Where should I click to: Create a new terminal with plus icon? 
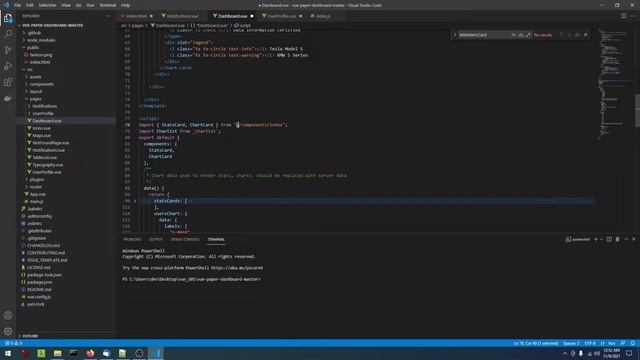[x=596, y=239]
